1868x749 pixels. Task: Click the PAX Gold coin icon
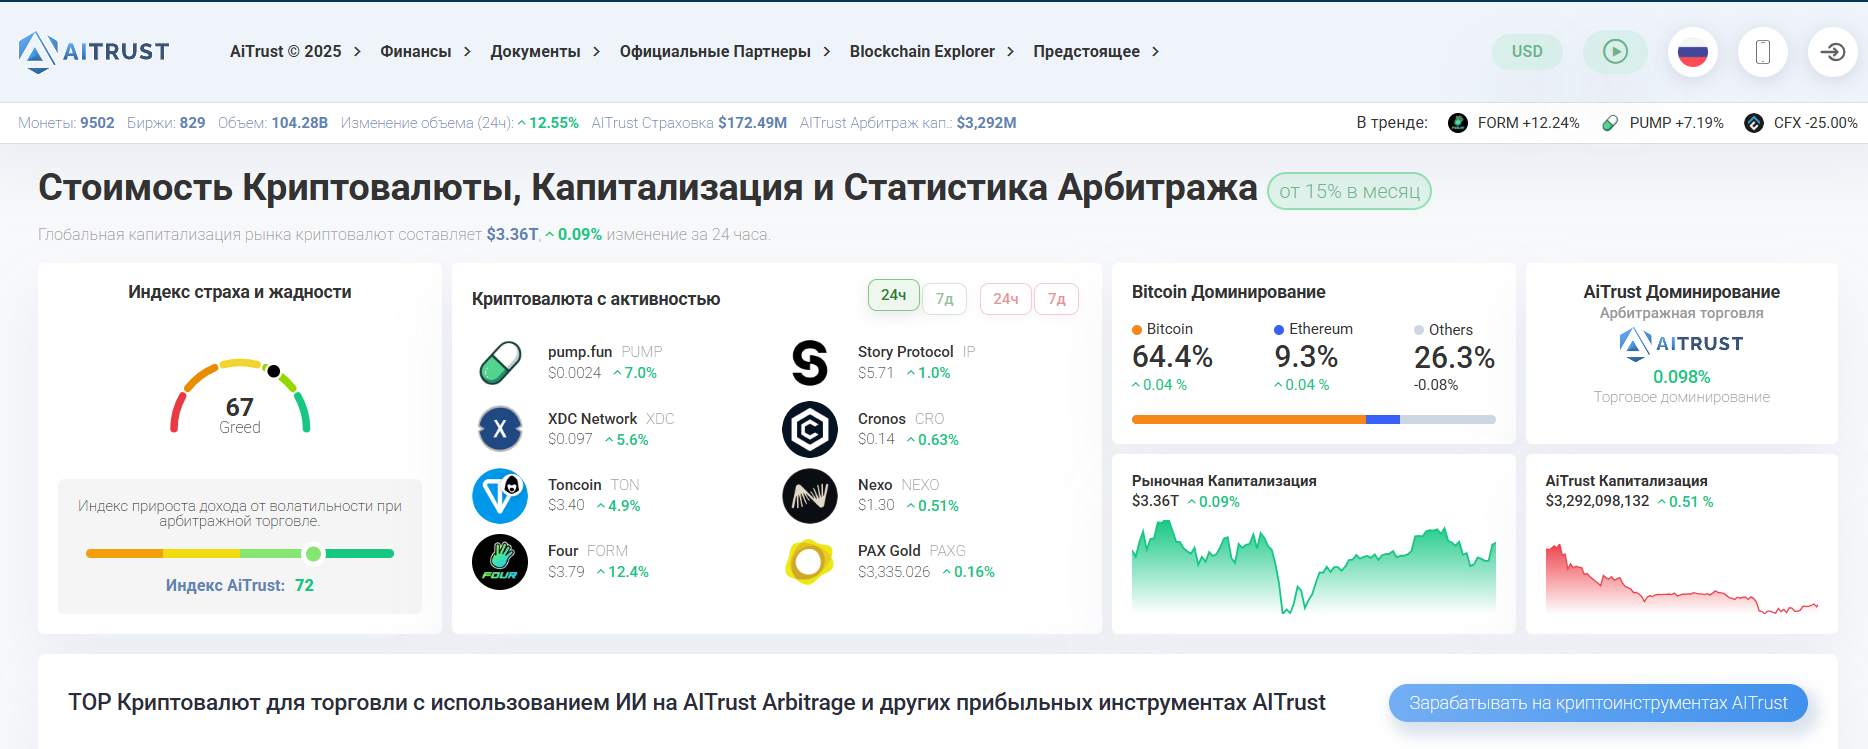click(810, 562)
